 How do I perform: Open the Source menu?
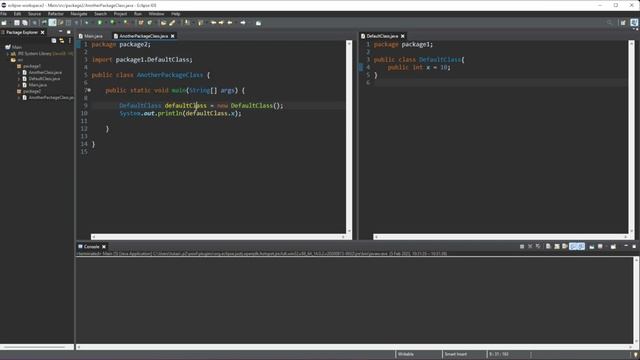[34, 14]
